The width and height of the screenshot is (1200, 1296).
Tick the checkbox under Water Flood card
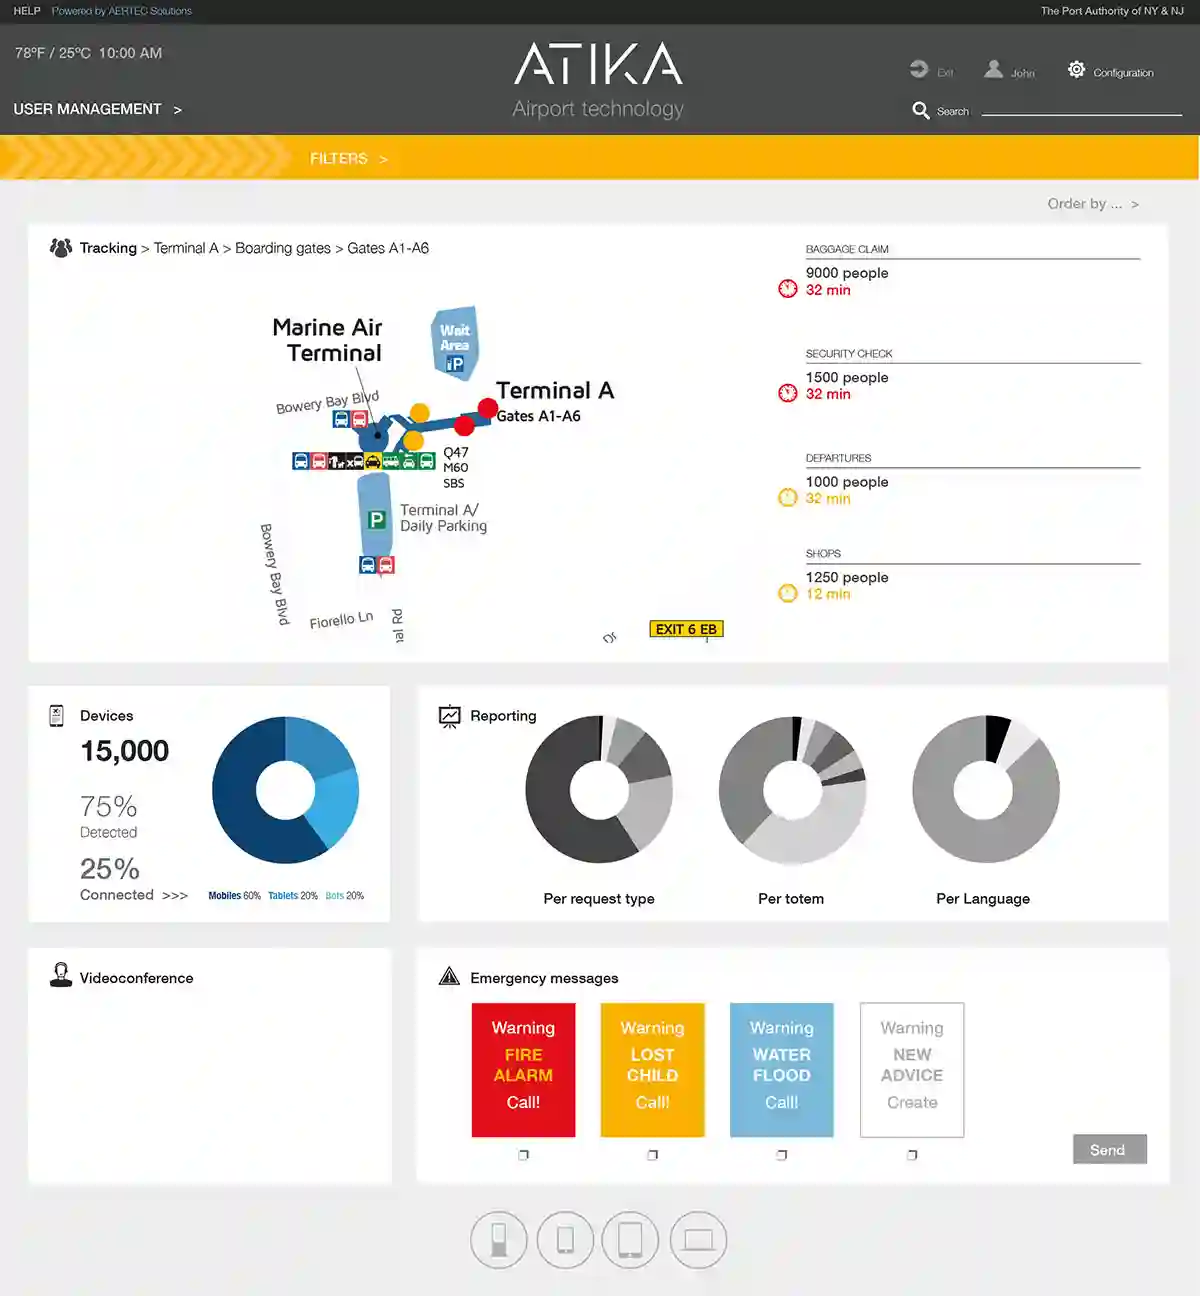coord(782,1155)
